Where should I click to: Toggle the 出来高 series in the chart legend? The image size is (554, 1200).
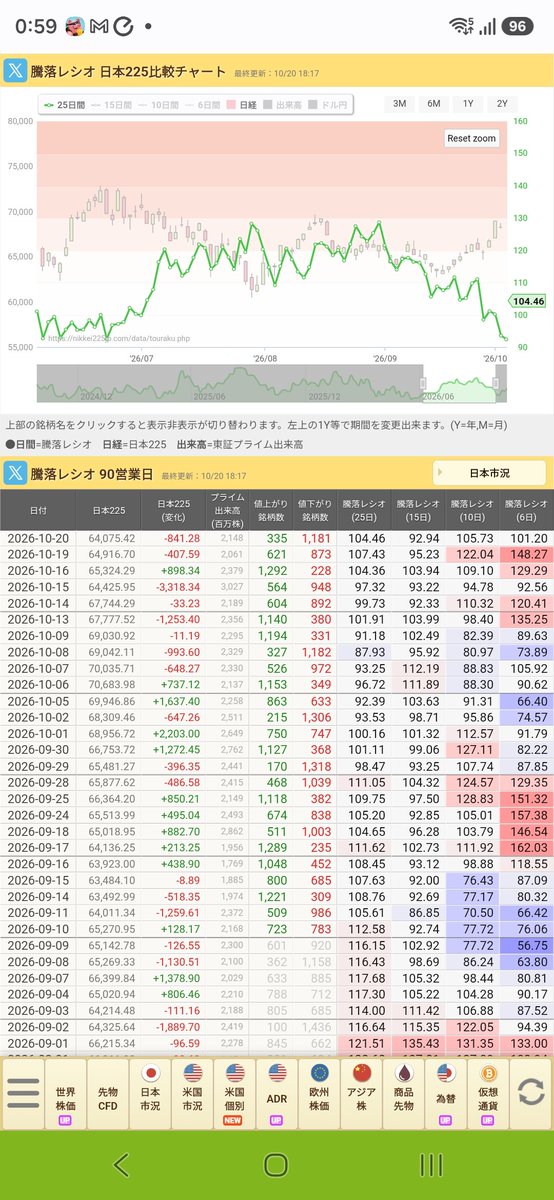coord(281,104)
